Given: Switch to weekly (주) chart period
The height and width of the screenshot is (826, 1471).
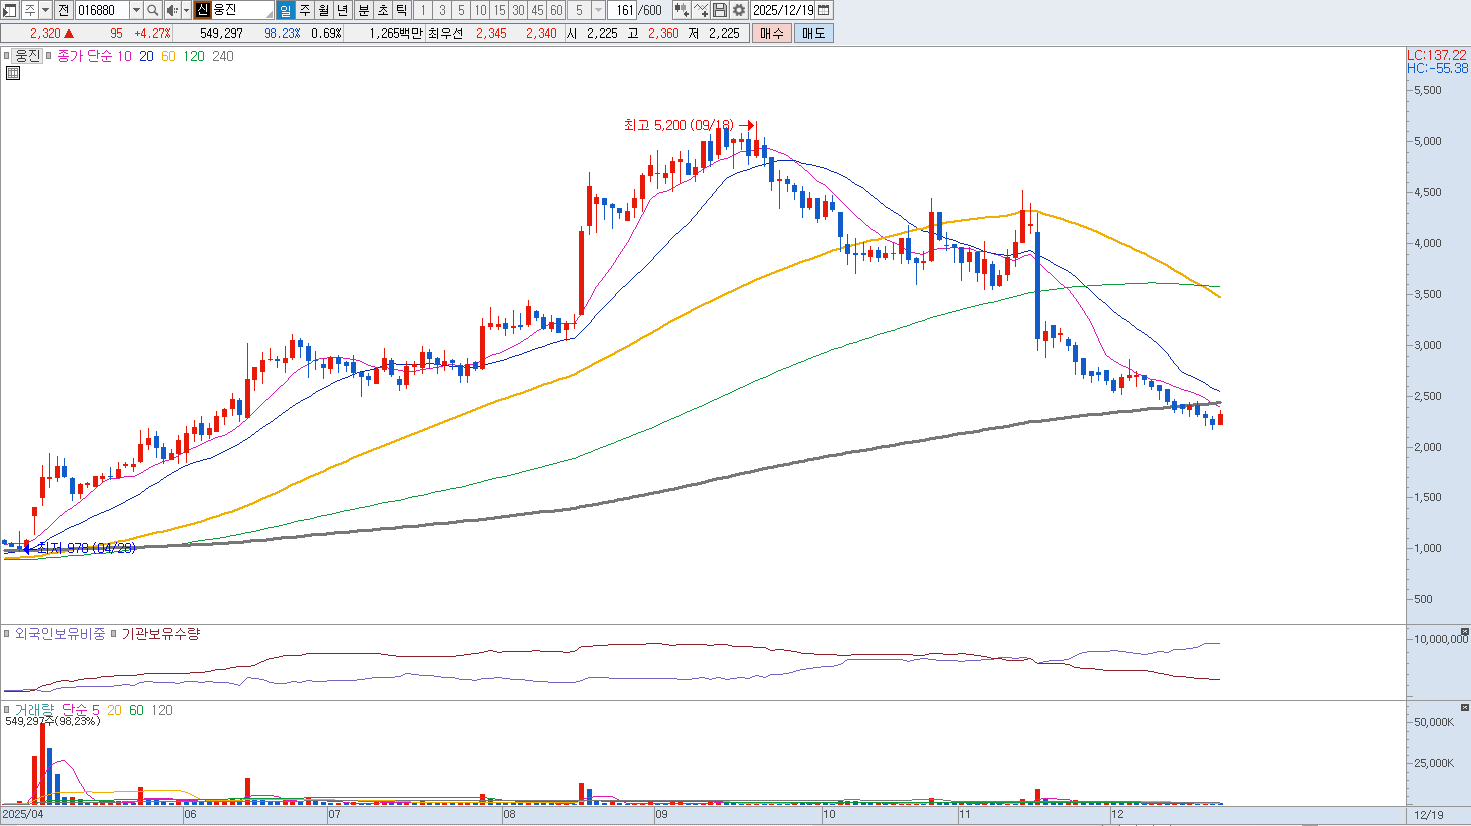Looking at the screenshot, I should 305,10.
